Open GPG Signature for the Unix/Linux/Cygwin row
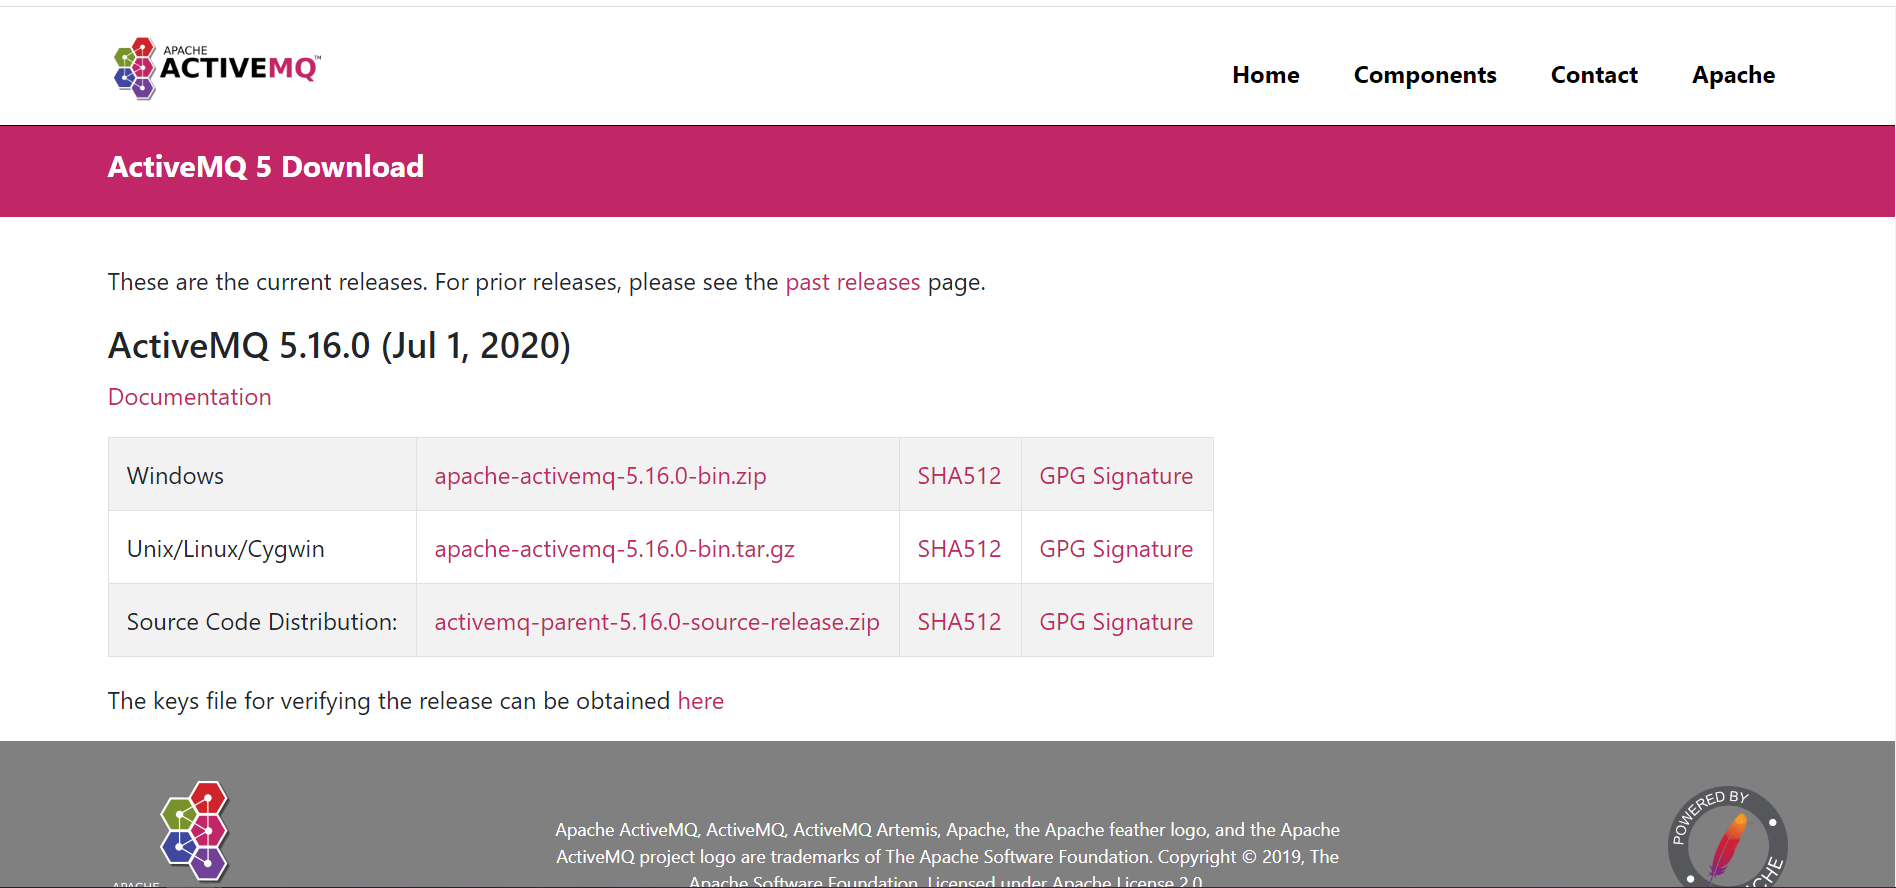 (1116, 549)
